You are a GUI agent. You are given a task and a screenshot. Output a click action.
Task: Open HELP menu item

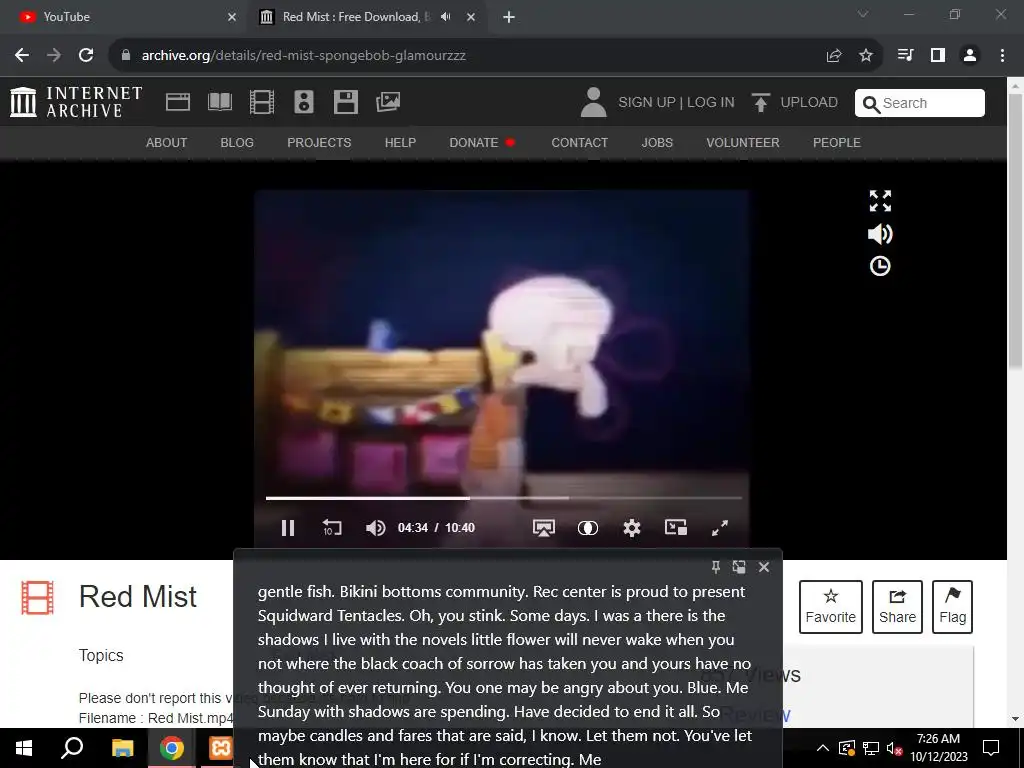pyautogui.click(x=400, y=142)
